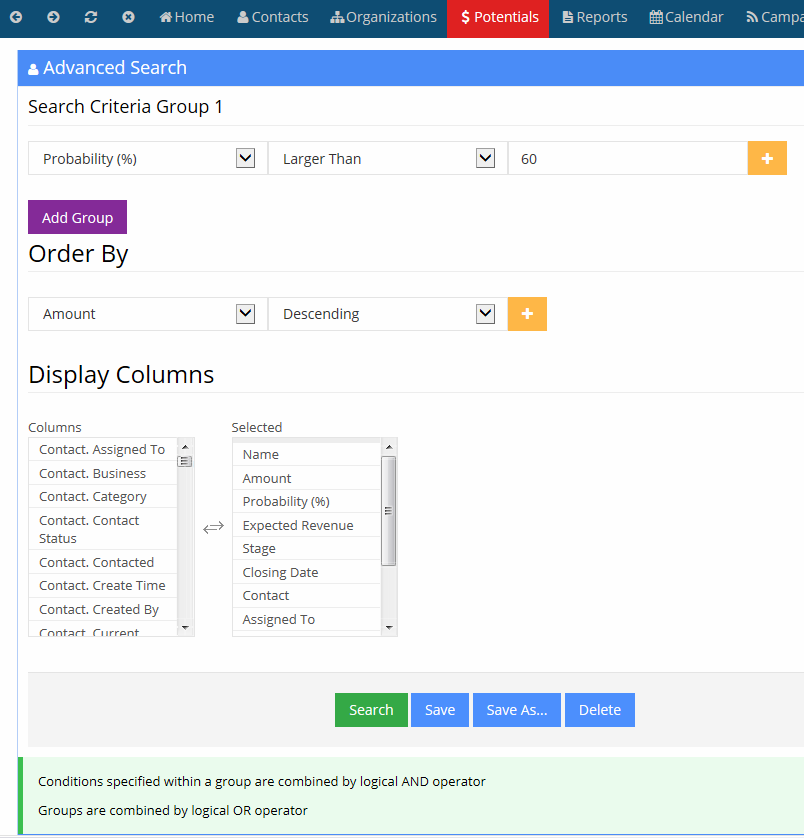
Task: Open Calendar via the calendar icon
Action: point(656,16)
